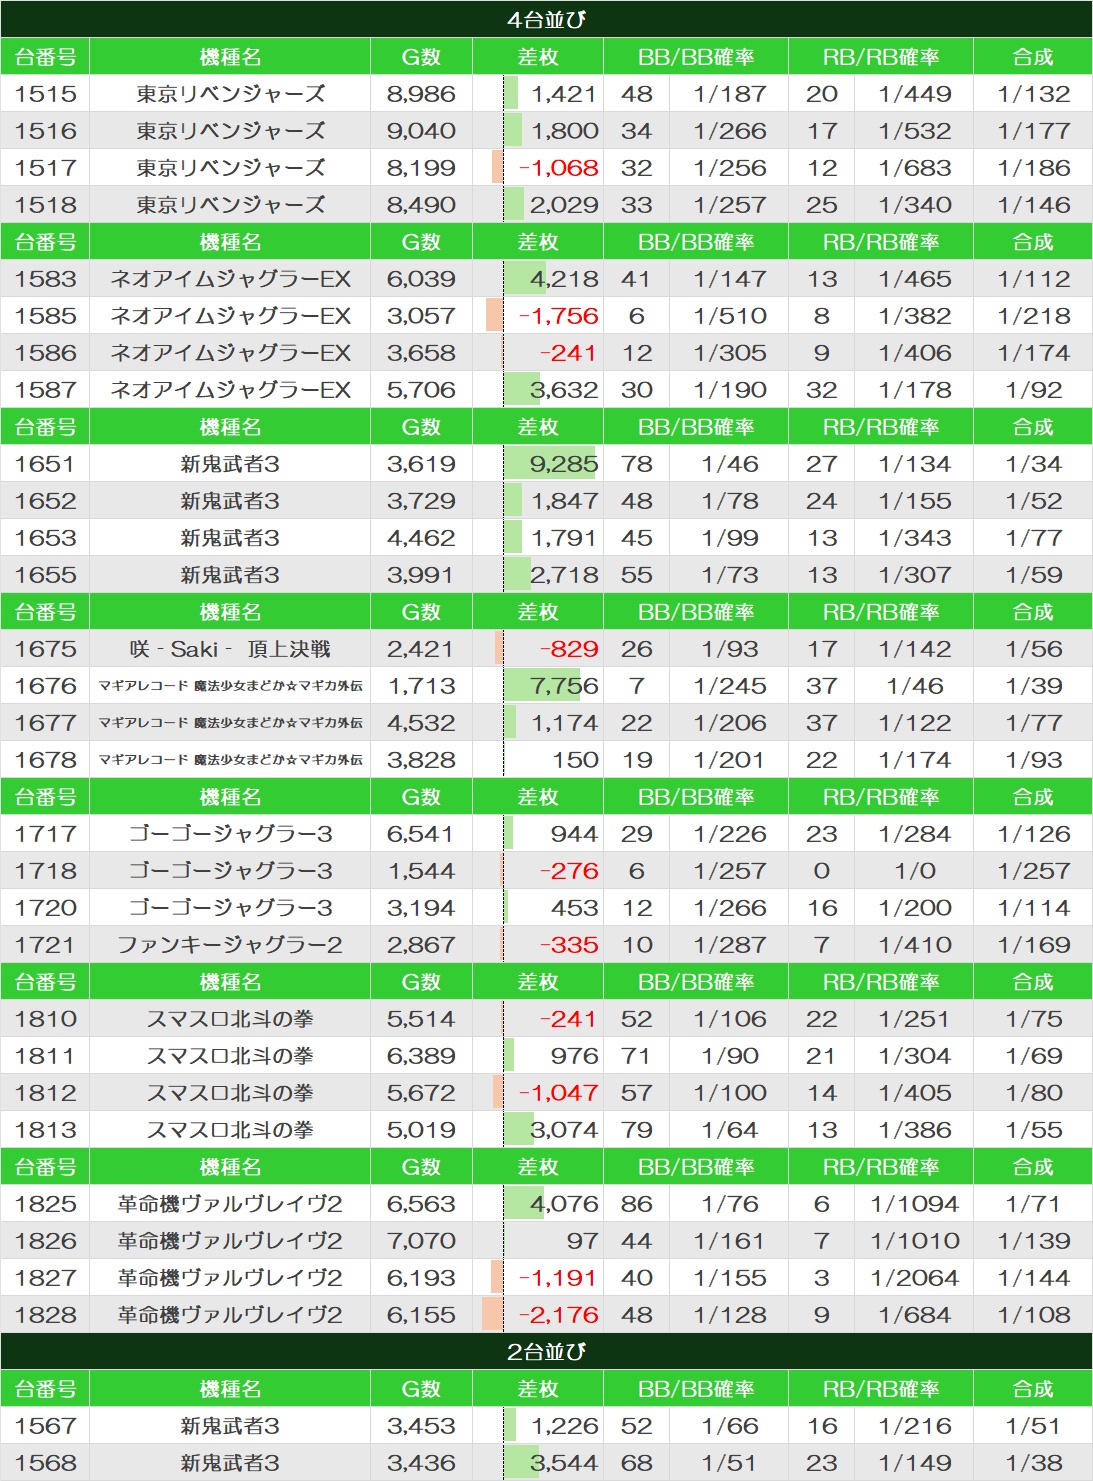This screenshot has height=1481, width=1093.
Task: Select the red 差枚 value -335
Action: [569, 945]
